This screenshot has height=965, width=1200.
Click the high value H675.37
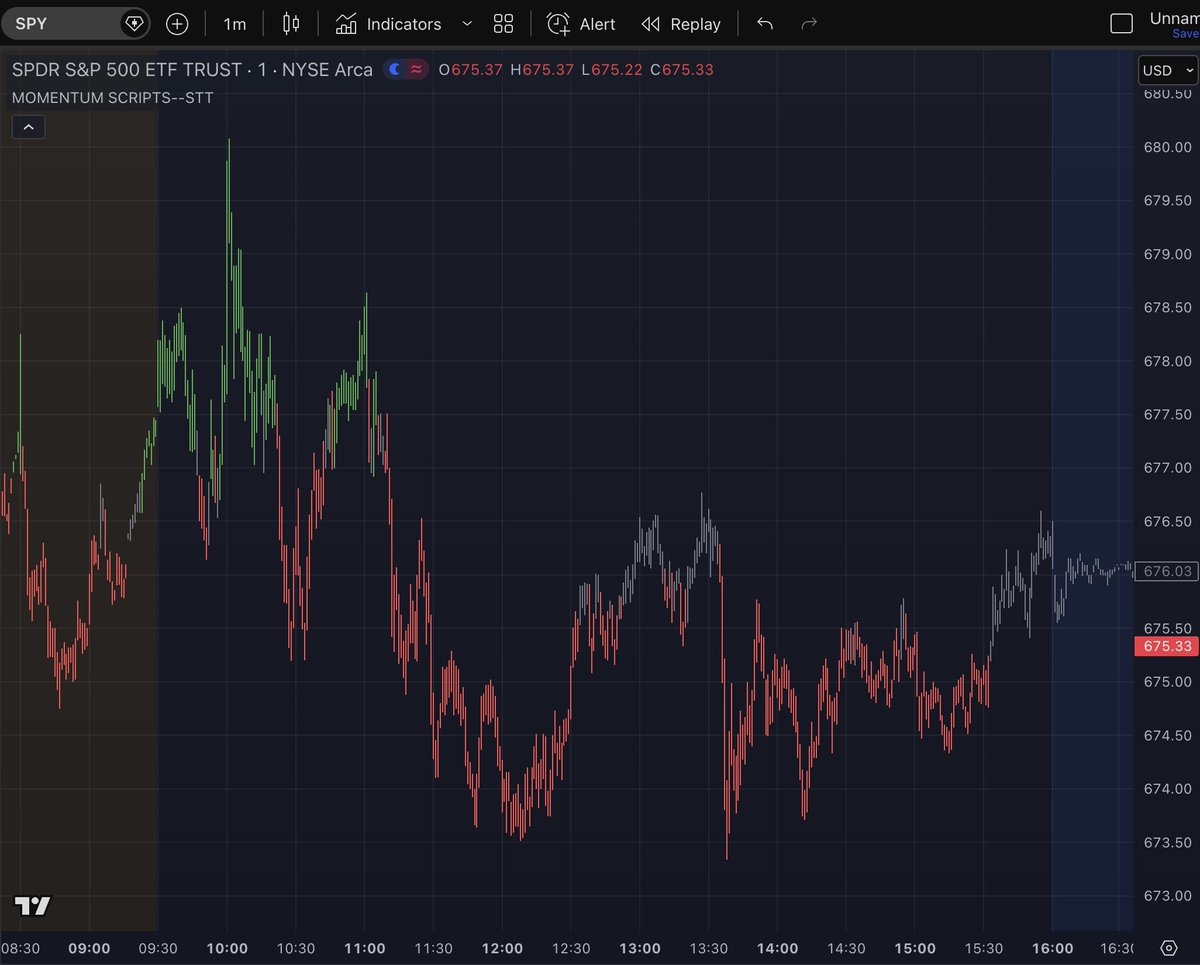click(x=542, y=69)
